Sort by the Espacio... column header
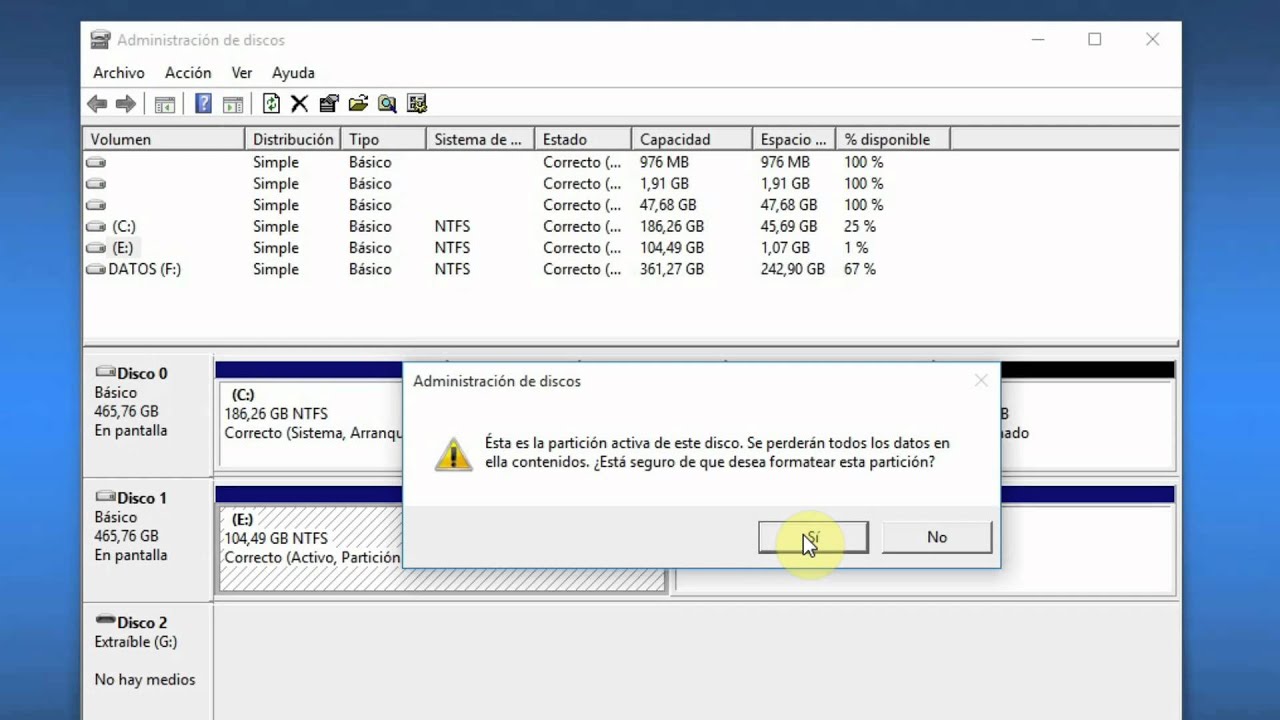The width and height of the screenshot is (1280, 720). [x=794, y=139]
